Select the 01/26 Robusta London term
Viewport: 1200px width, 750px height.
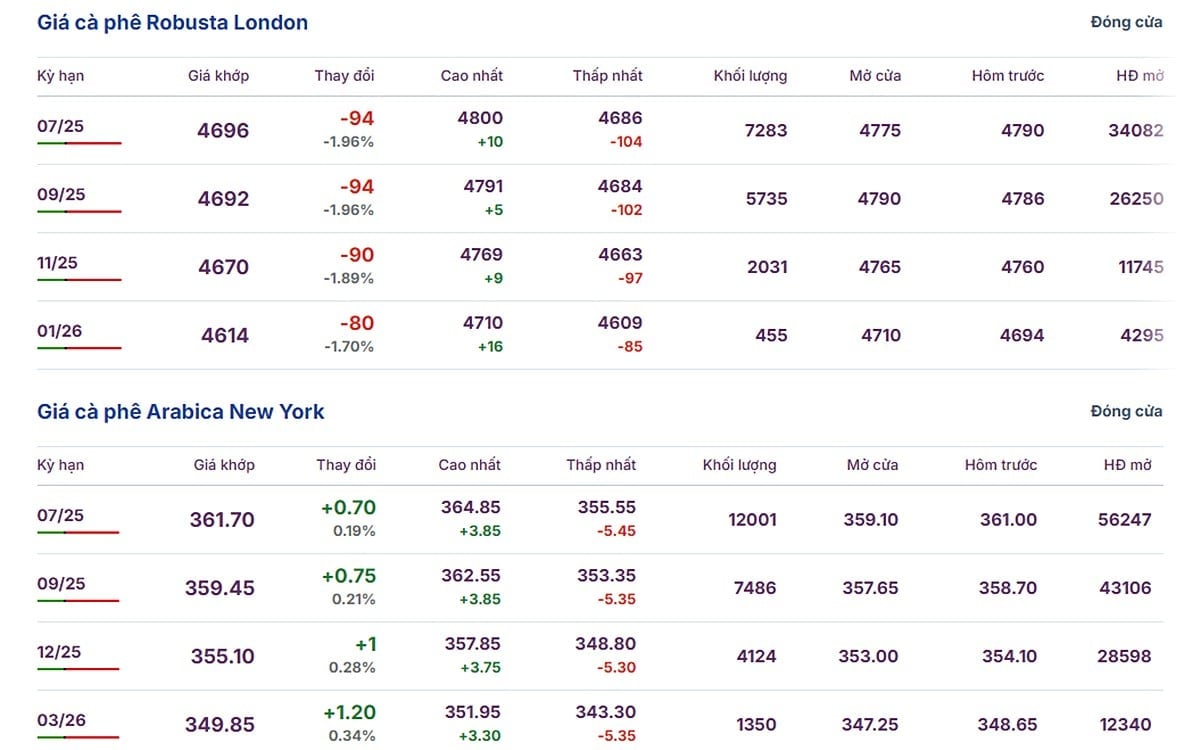pyautogui.click(x=61, y=331)
